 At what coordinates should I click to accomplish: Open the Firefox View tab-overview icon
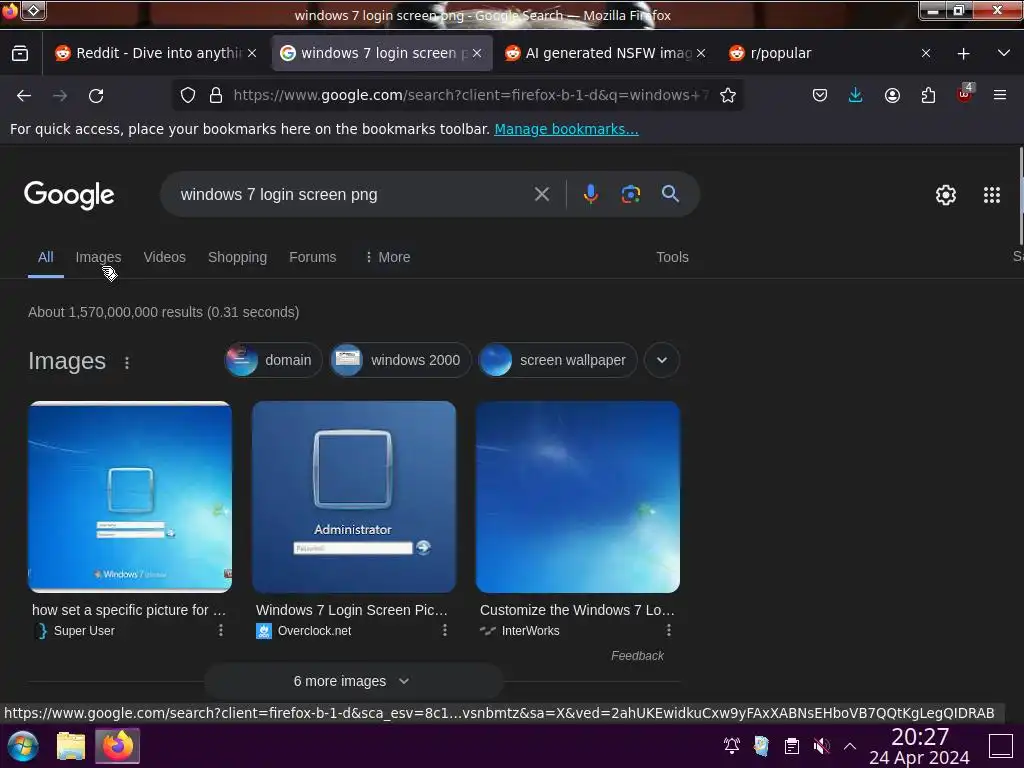20,53
